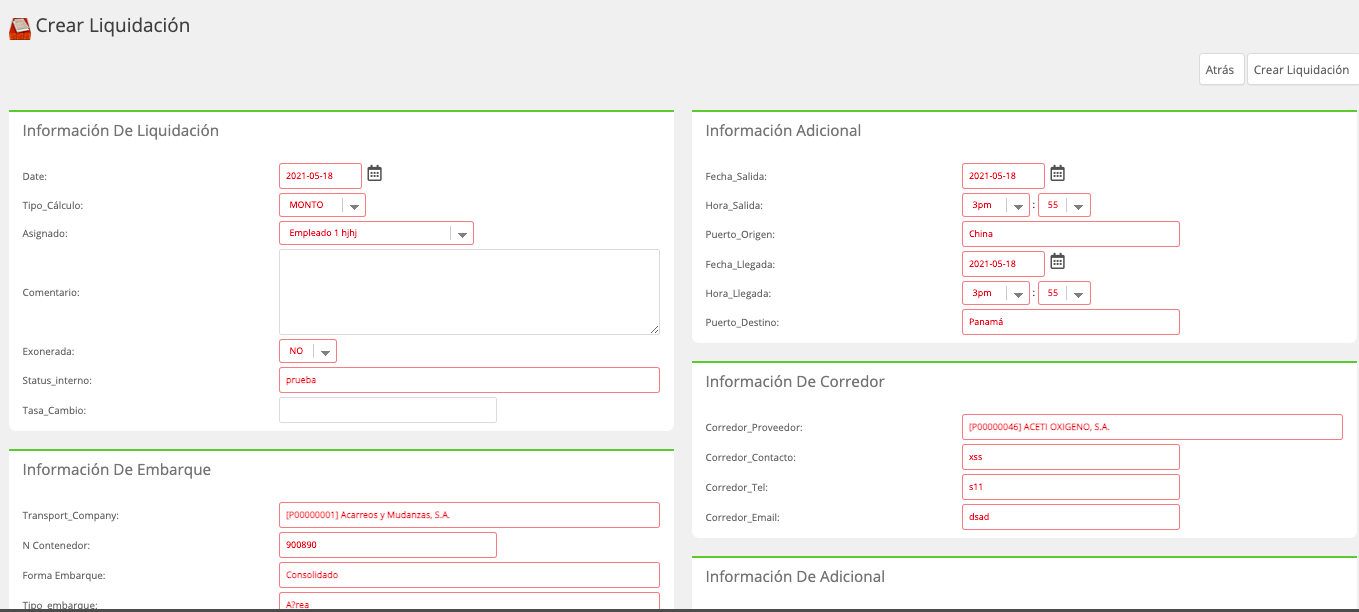Viewport: 1359px width, 612px height.
Task: Edit the Puerto_Destino field
Action: pyautogui.click(x=1071, y=322)
